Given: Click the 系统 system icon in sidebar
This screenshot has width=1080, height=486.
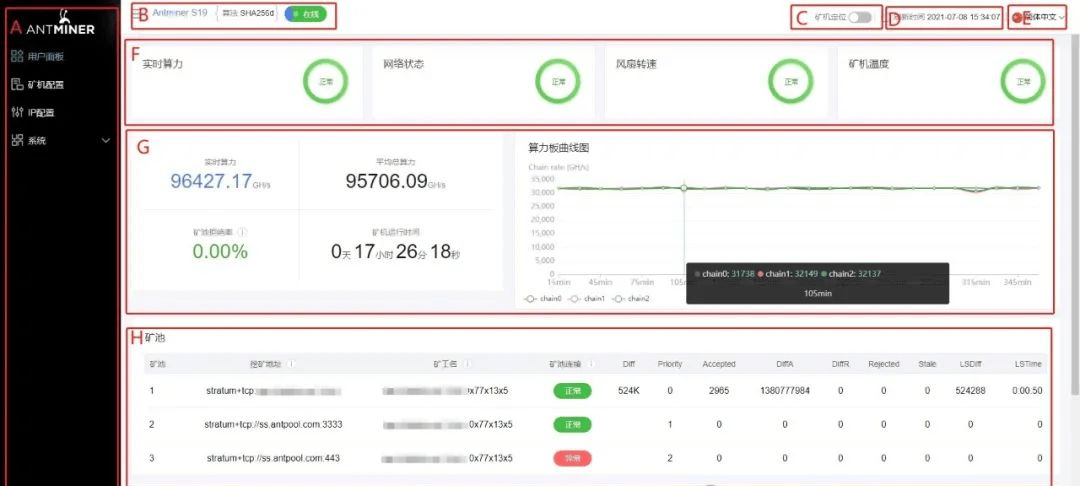Looking at the screenshot, I should point(17,141).
